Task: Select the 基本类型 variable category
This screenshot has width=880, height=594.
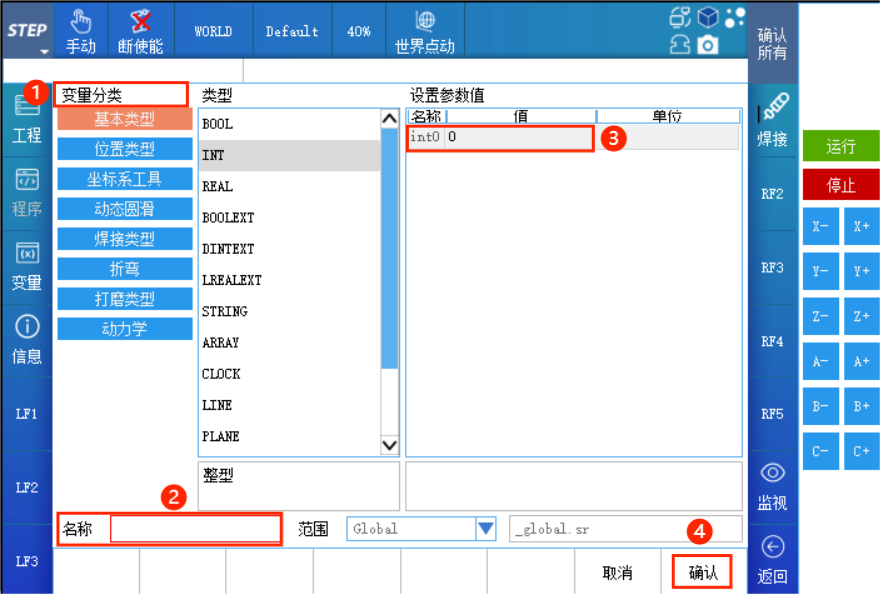Action: 125,119
